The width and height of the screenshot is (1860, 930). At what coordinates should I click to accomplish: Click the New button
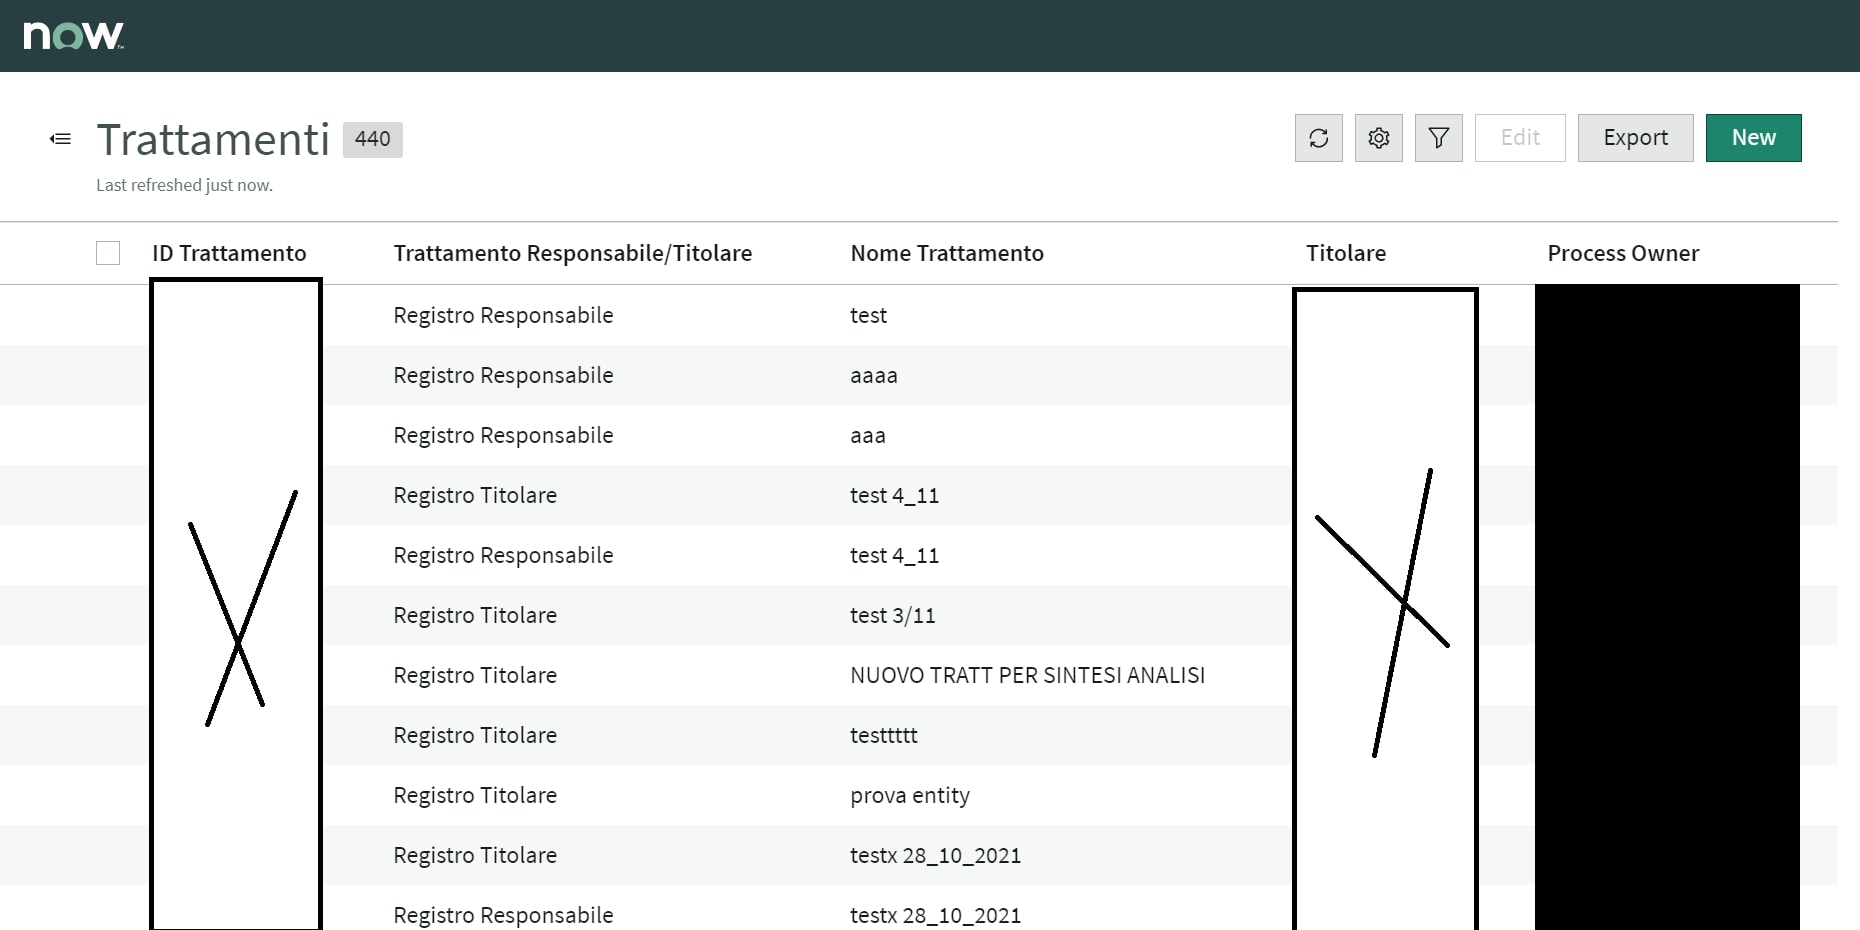1753,138
